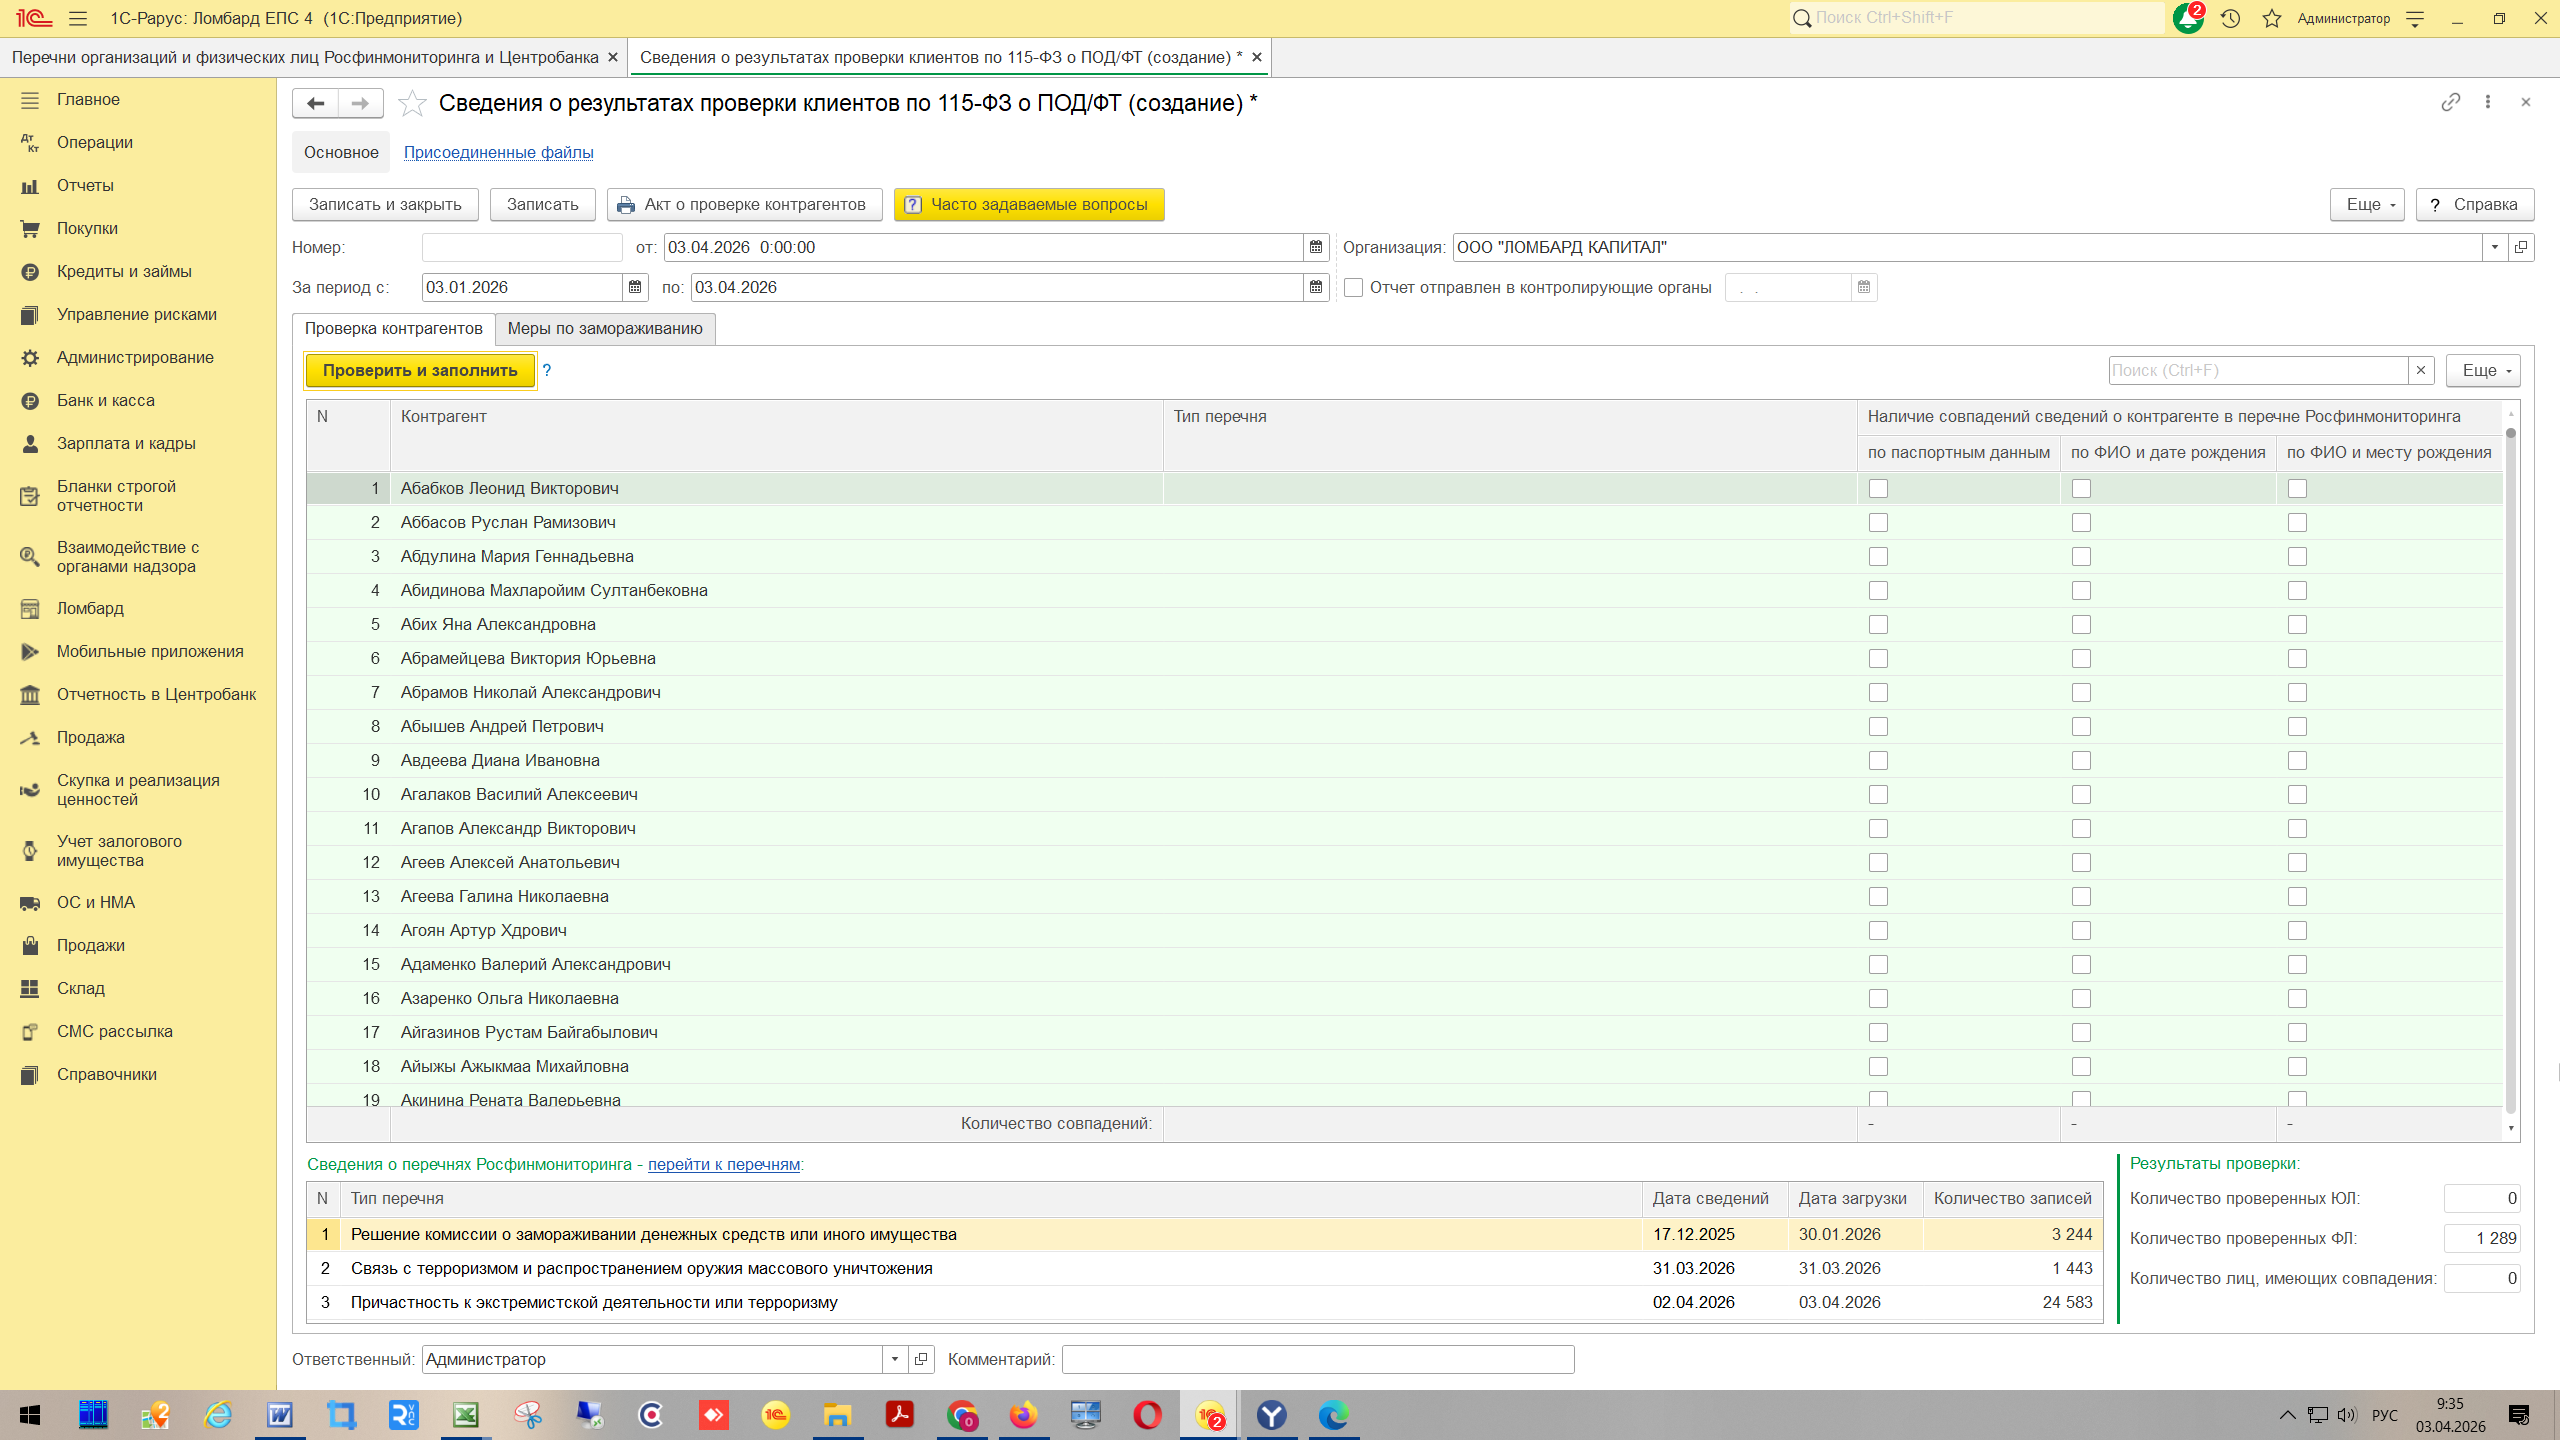Switch to Меры по замораживанию tab
This screenshot has width=2560, height=1440.
[x=605, y=328]
